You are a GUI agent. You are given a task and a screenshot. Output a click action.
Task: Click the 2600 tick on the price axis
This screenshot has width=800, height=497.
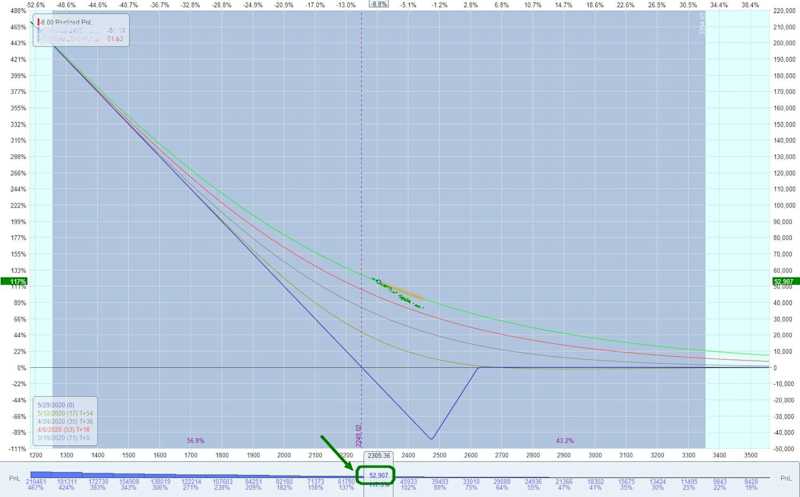tap(470, 455)
